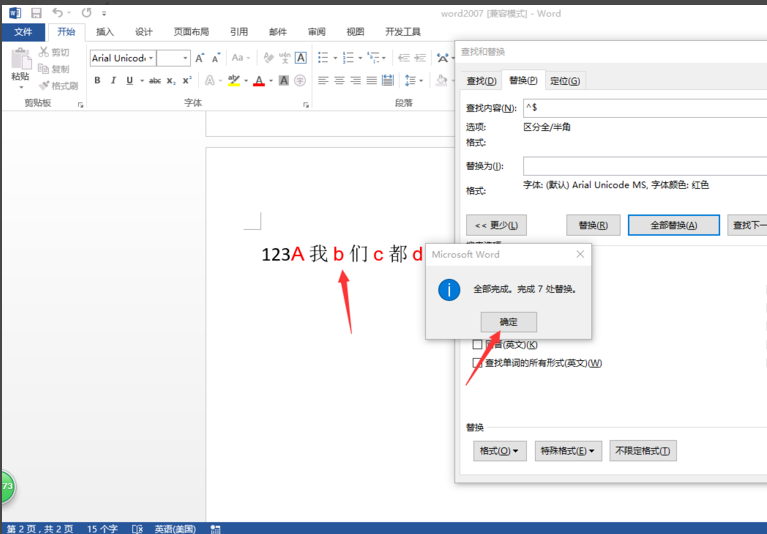Increase paragraph indent

pos(420,58)
